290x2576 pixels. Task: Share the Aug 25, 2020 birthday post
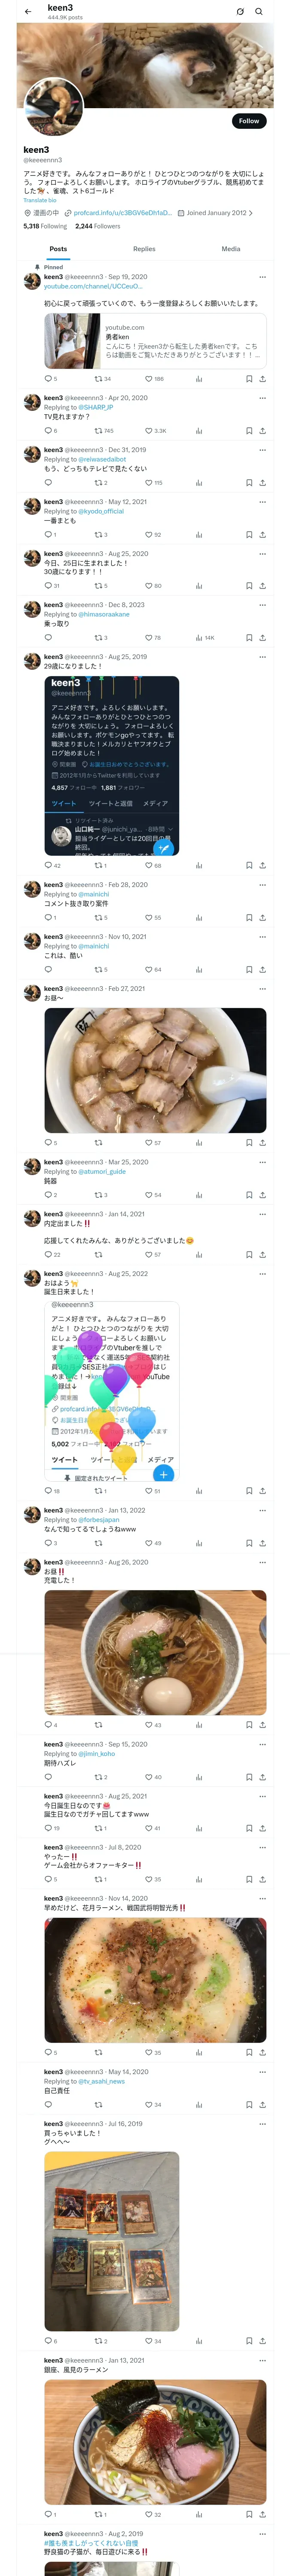(263, 586)
